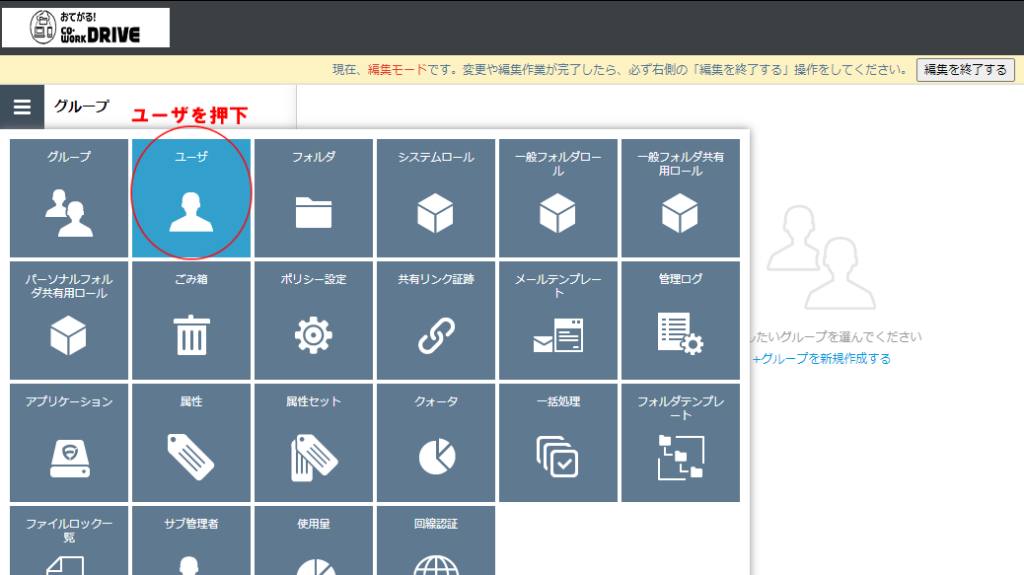The image size is (1024, 575).
Task: Click the グループ header title
Action: tap(82, 106)
